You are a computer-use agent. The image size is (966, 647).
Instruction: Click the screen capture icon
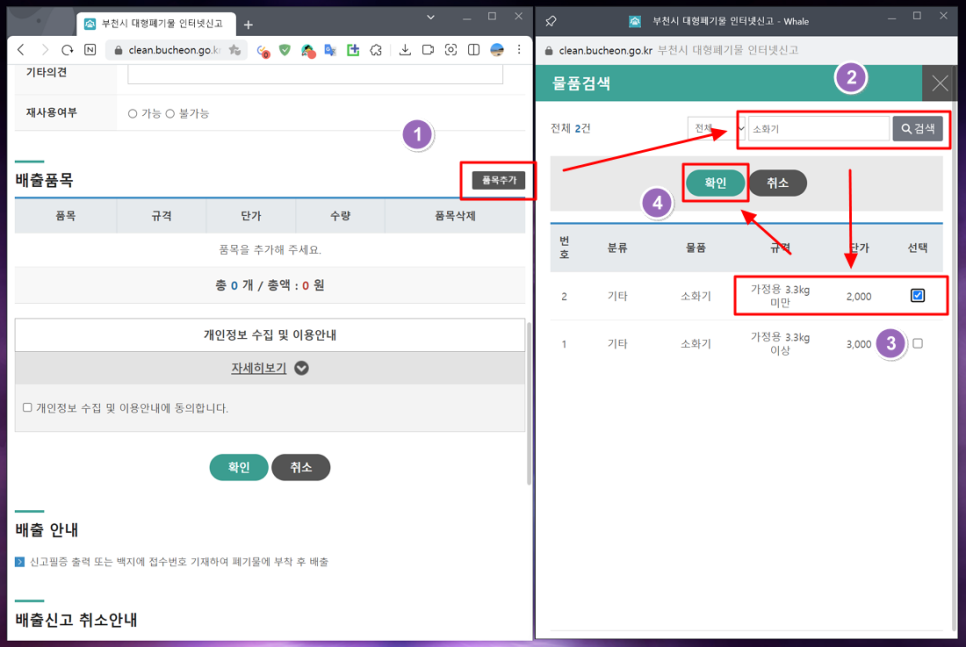point(450,50)
